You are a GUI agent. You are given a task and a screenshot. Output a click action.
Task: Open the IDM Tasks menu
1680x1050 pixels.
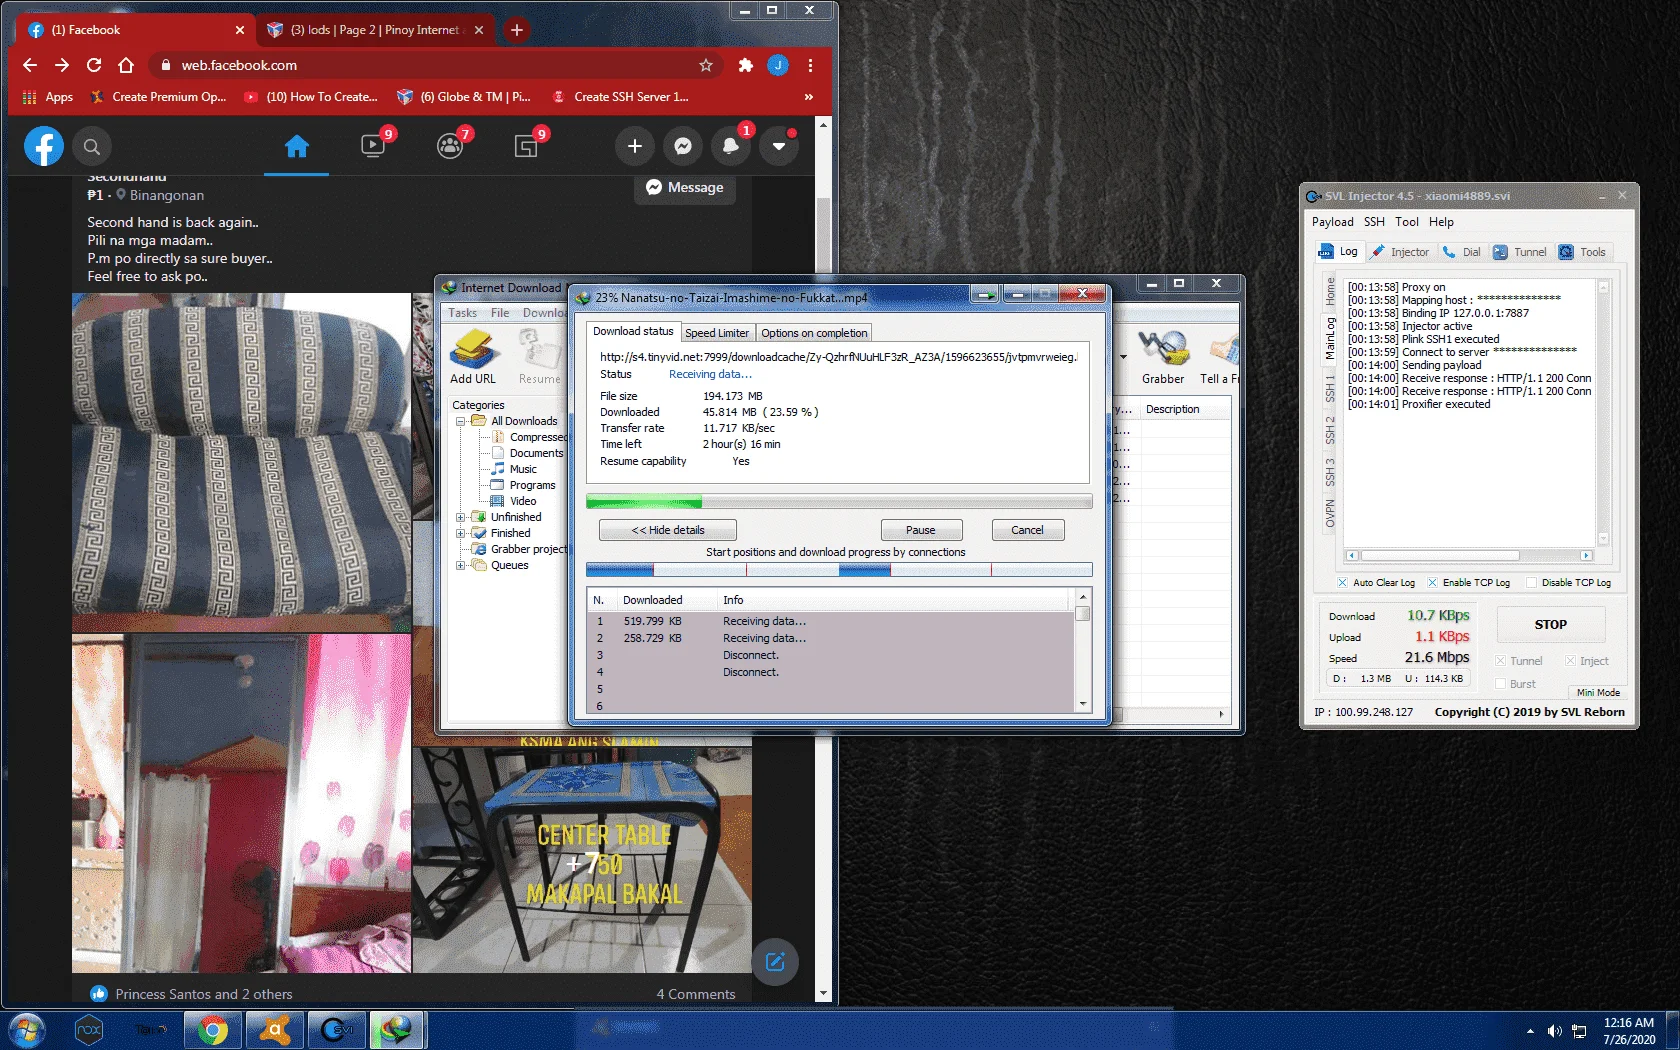[x=462, y=313]
